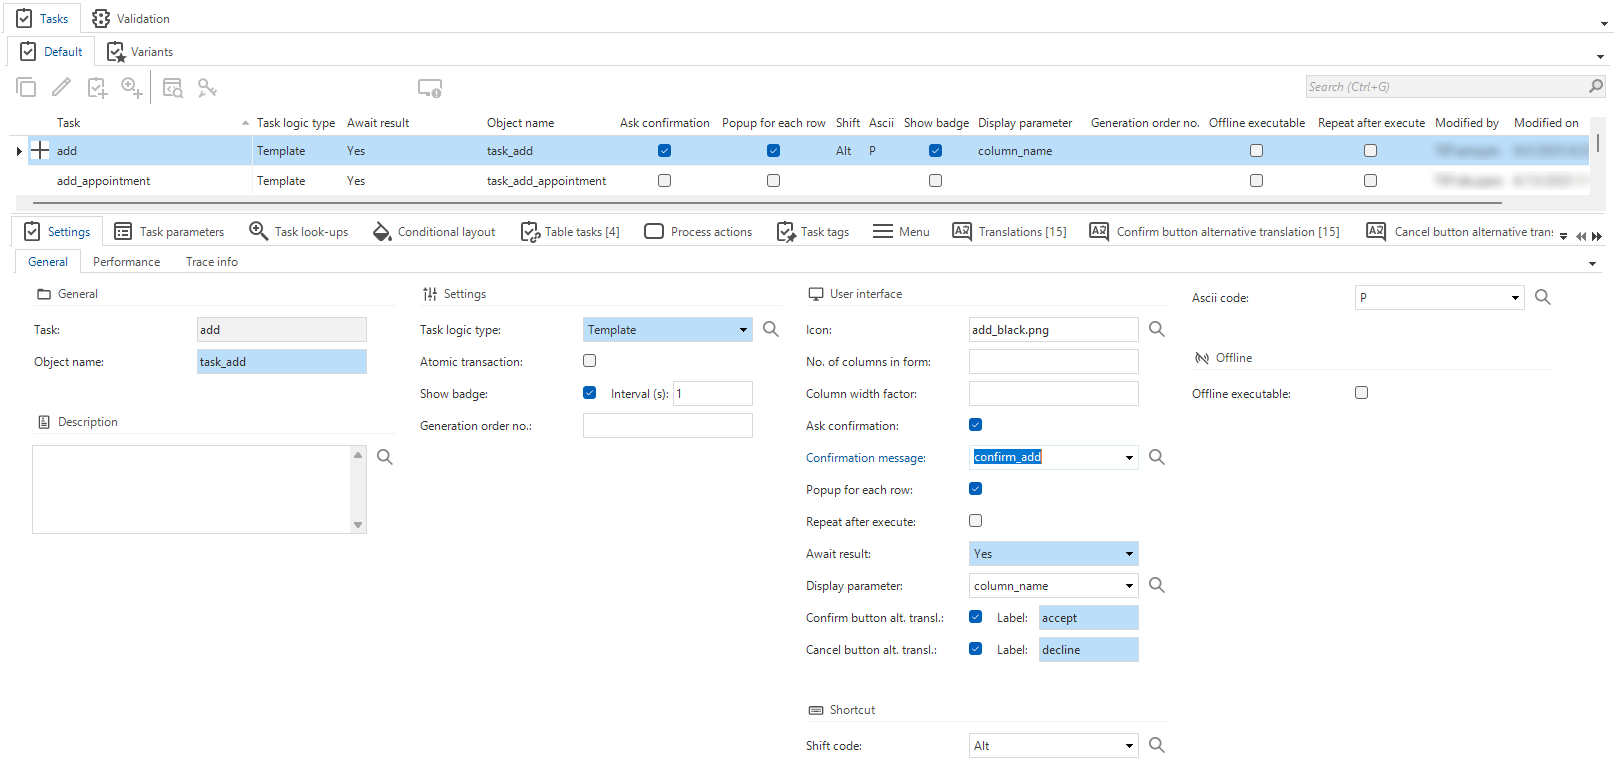Check the Offline executable checkbox in Offline section
This screenshot has width=1616, height=770.
(1362, 393)
